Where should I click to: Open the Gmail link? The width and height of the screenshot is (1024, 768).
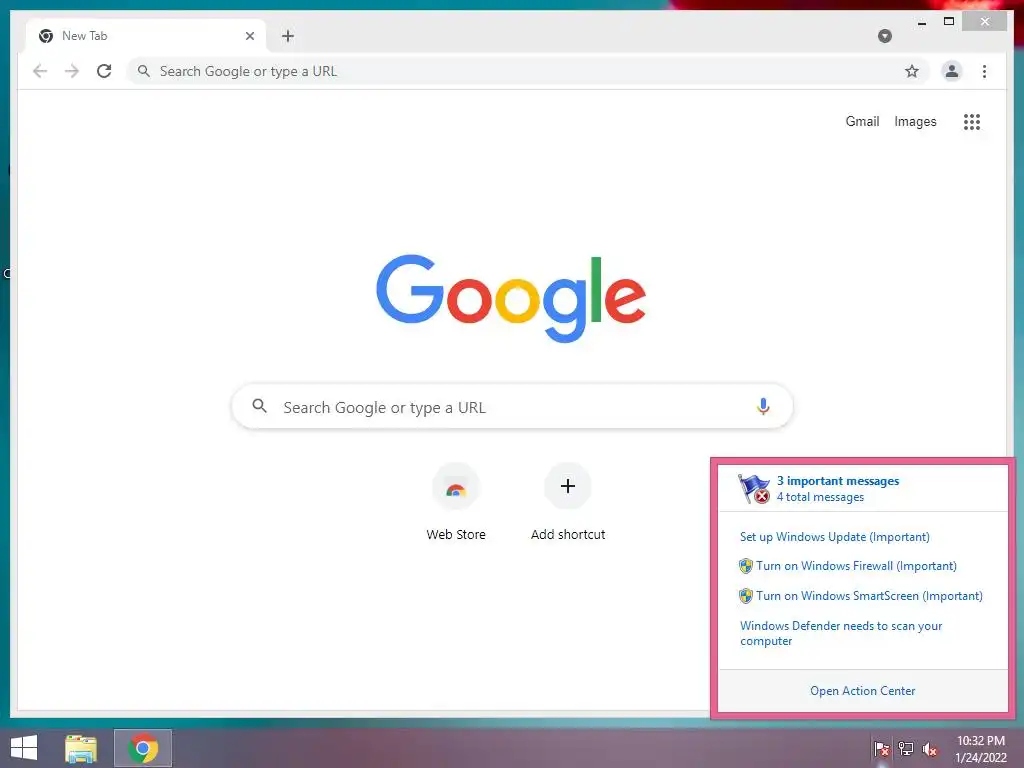coord(862,121)
